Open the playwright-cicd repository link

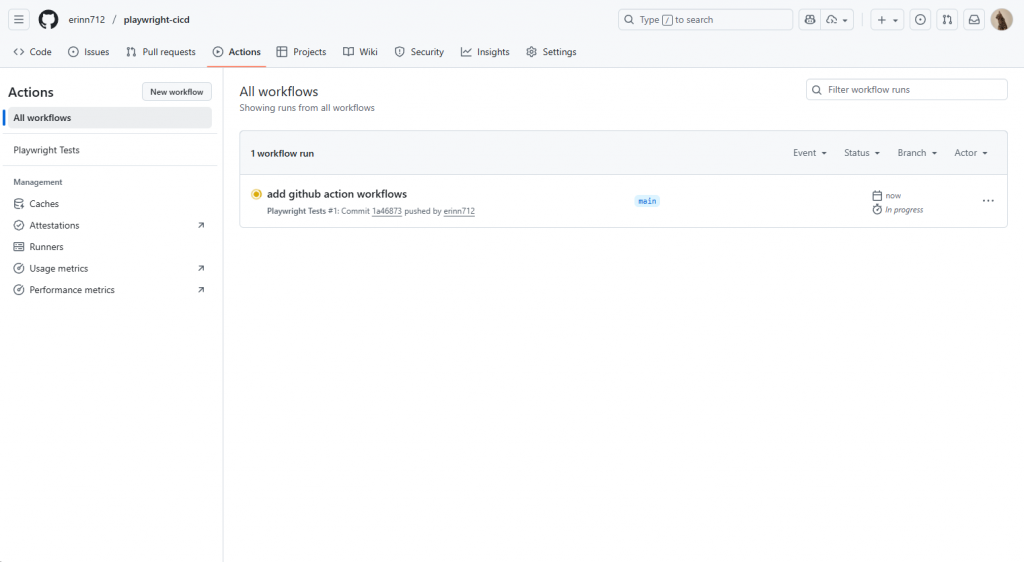coord(157,20)
